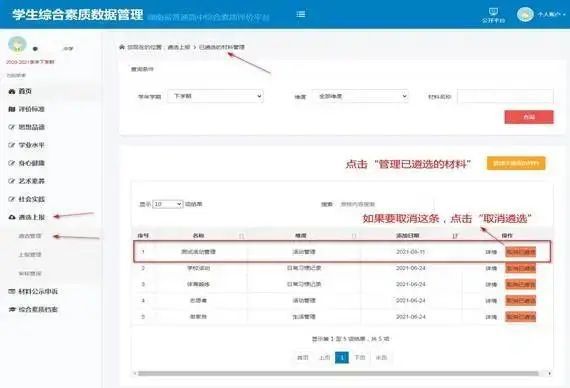Open 社会实践 in the sidebar menu
The width and height of the screenshot is (570, 388).
(x=32, y=199)
